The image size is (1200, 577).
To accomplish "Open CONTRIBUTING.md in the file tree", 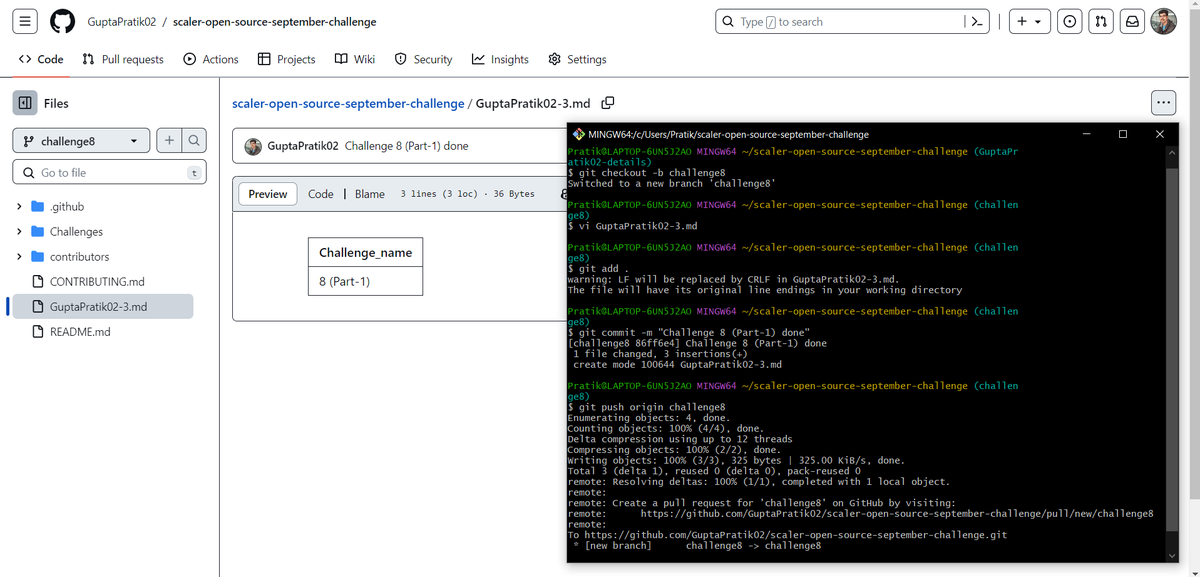I will [x=97, y=281].
